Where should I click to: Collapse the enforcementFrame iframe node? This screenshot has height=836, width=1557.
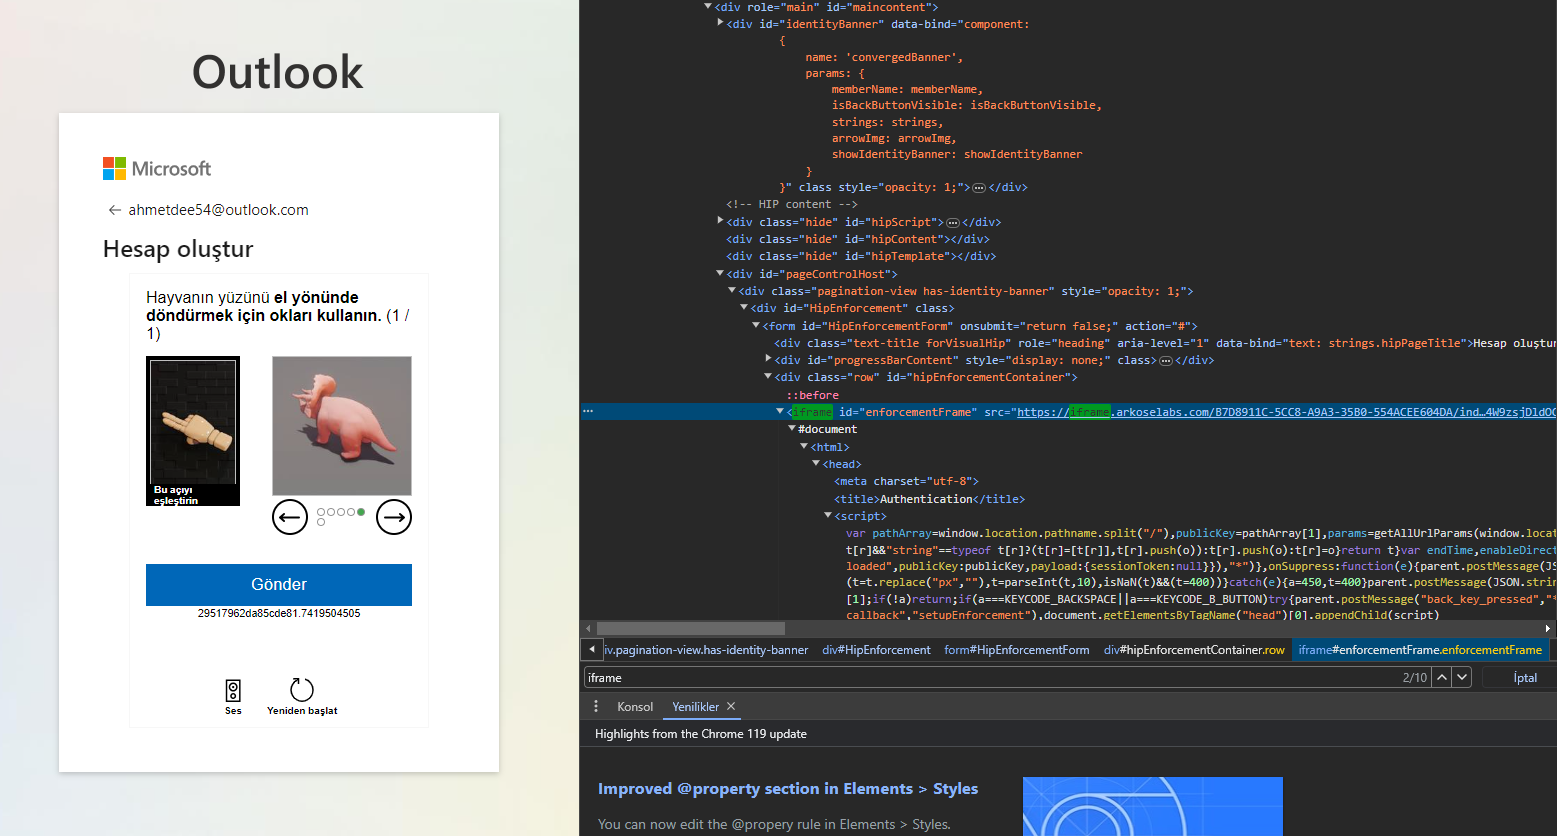pos(780,411)
